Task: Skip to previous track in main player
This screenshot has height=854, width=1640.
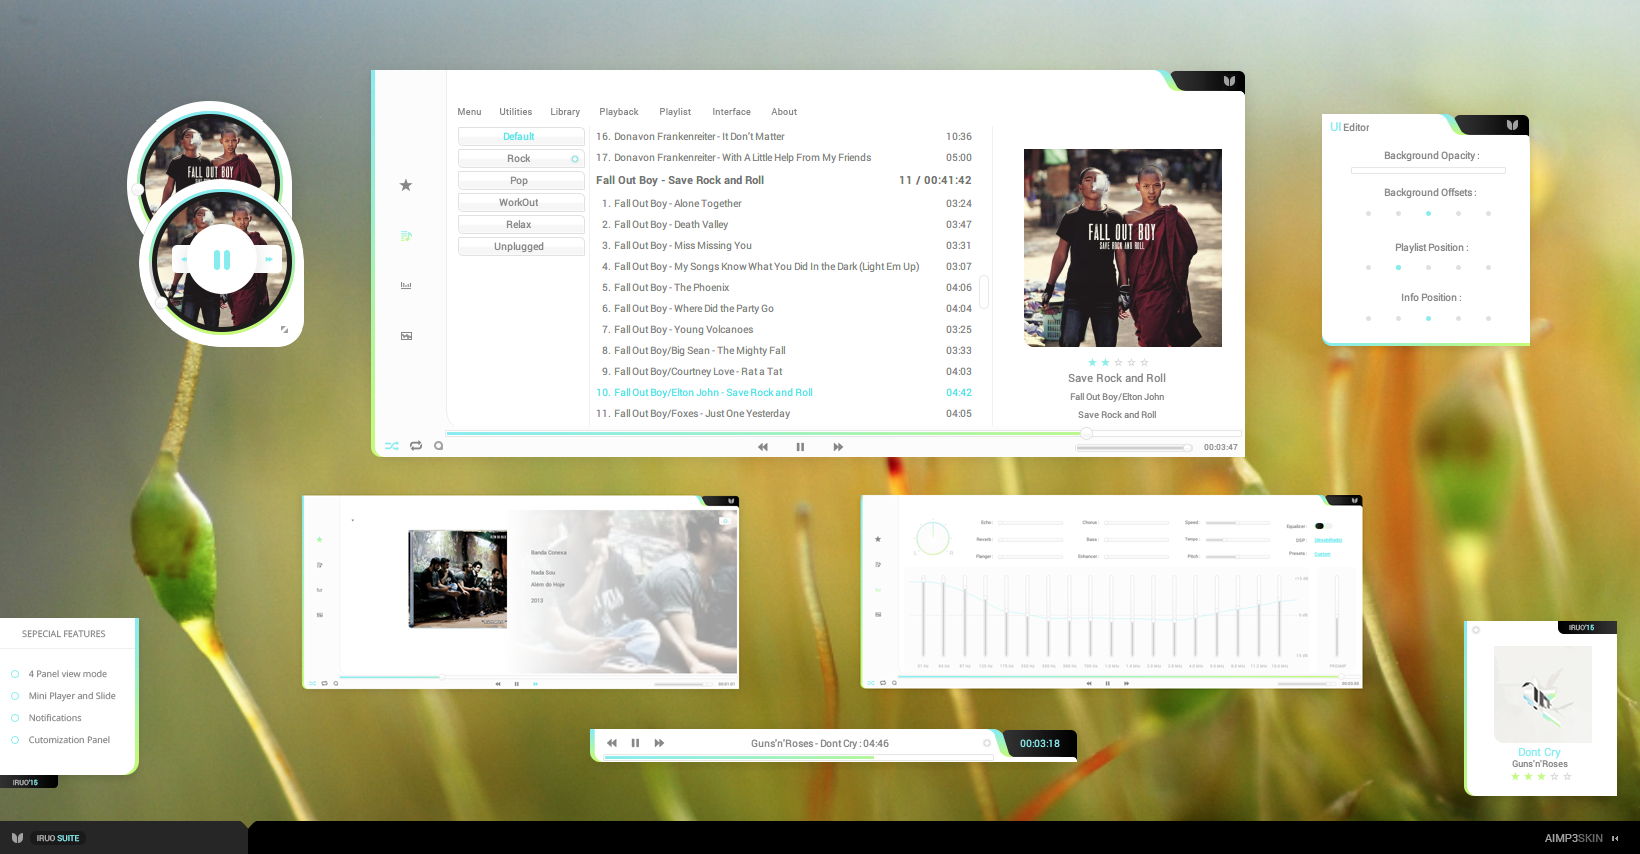Action: 763,447
